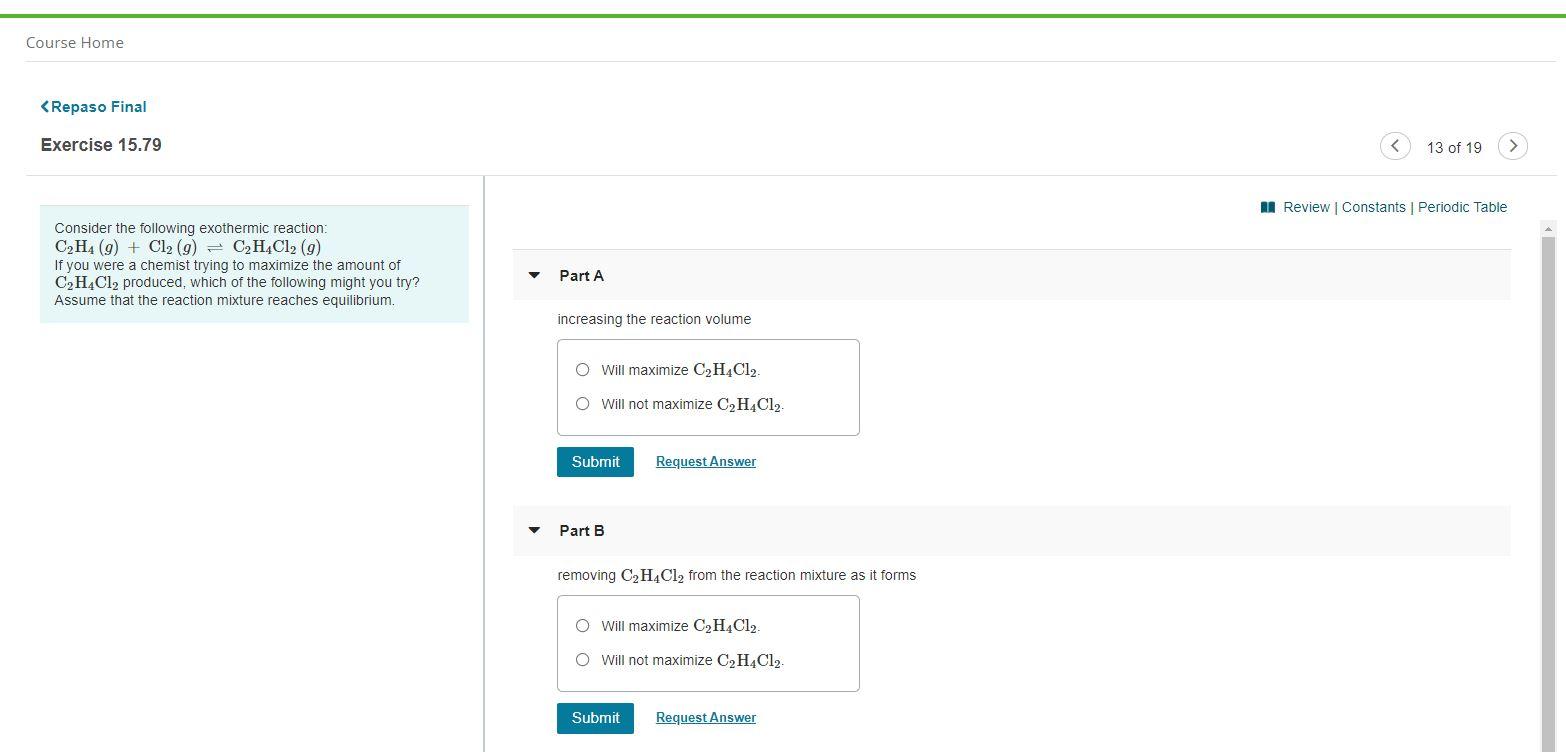Click the Review link
Screen dimensions: 1566x752
tap(1306, 207)
